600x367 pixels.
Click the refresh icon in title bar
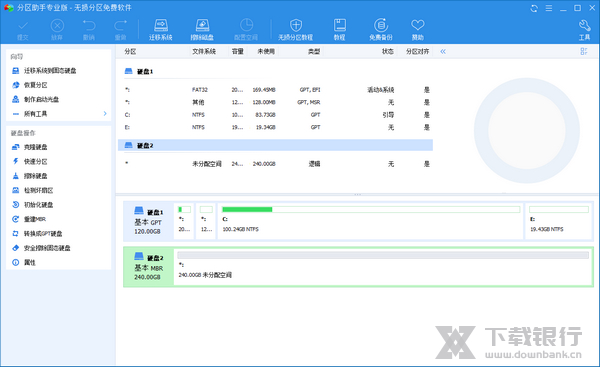coord(534,8)
